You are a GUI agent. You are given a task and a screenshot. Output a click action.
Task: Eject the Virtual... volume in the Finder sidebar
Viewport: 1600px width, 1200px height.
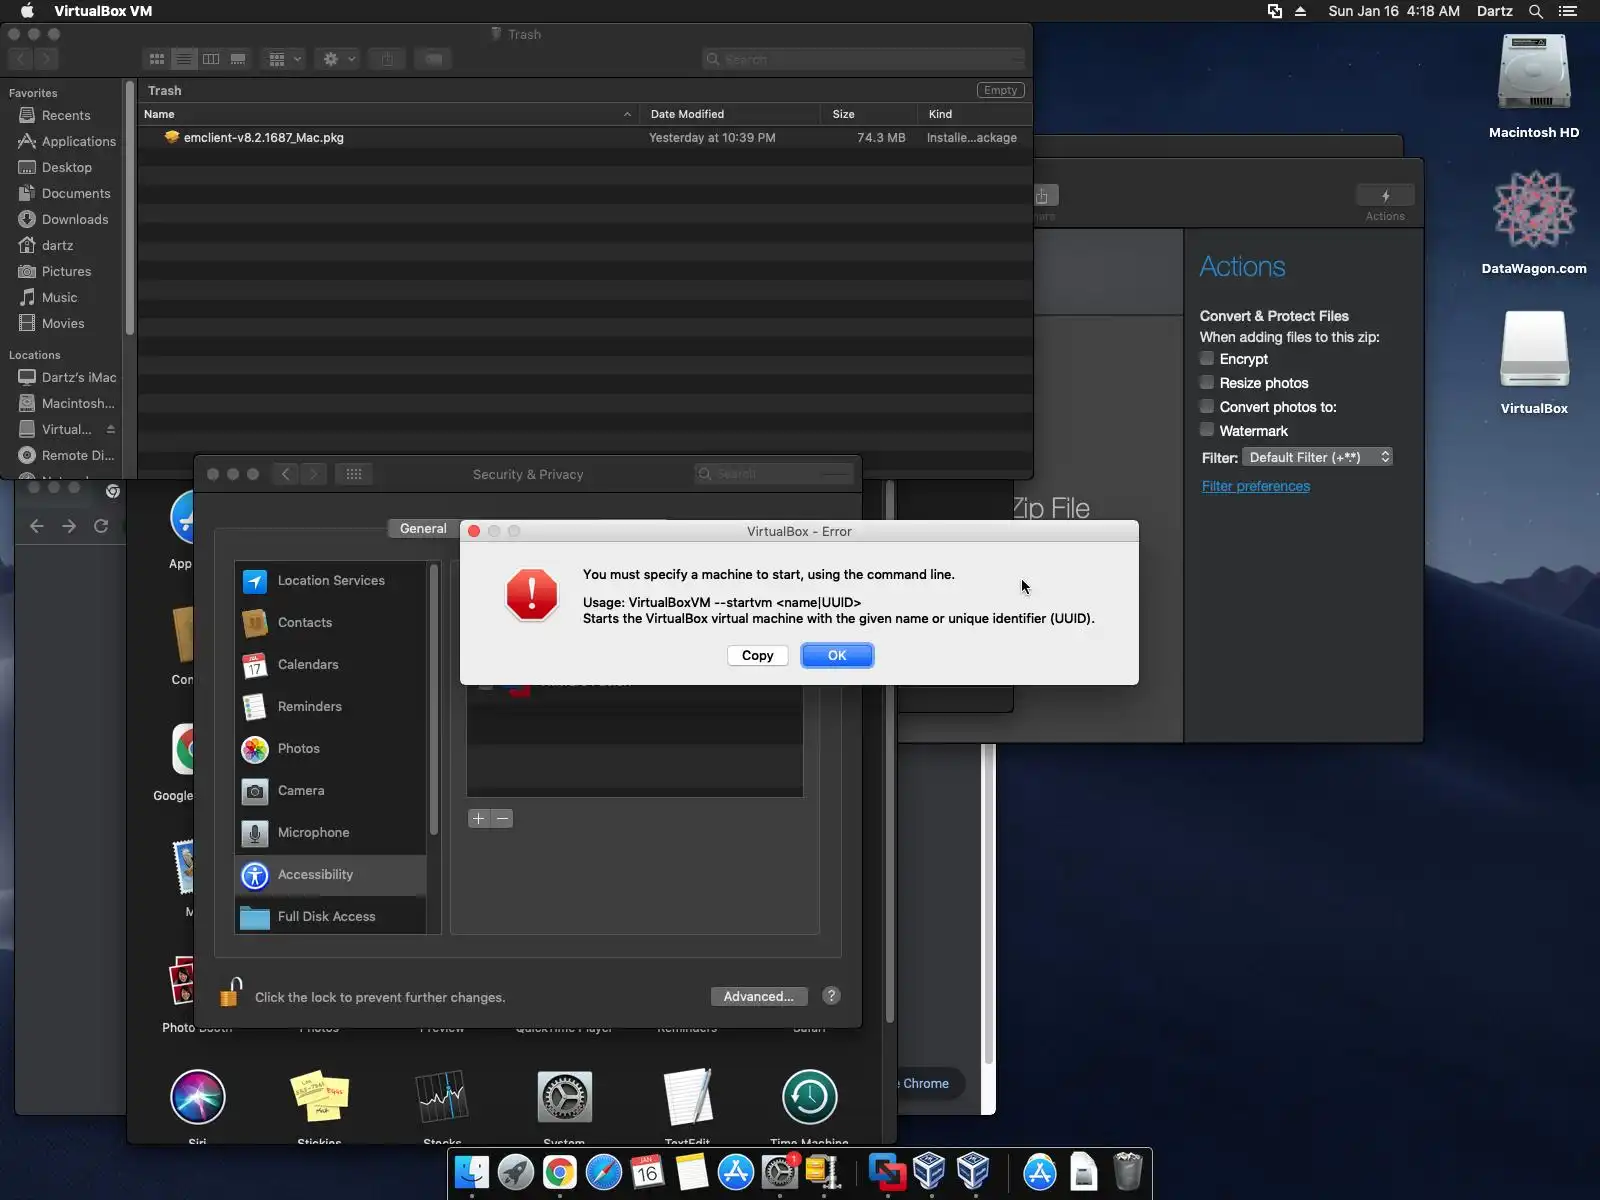[x=110, y=430]
